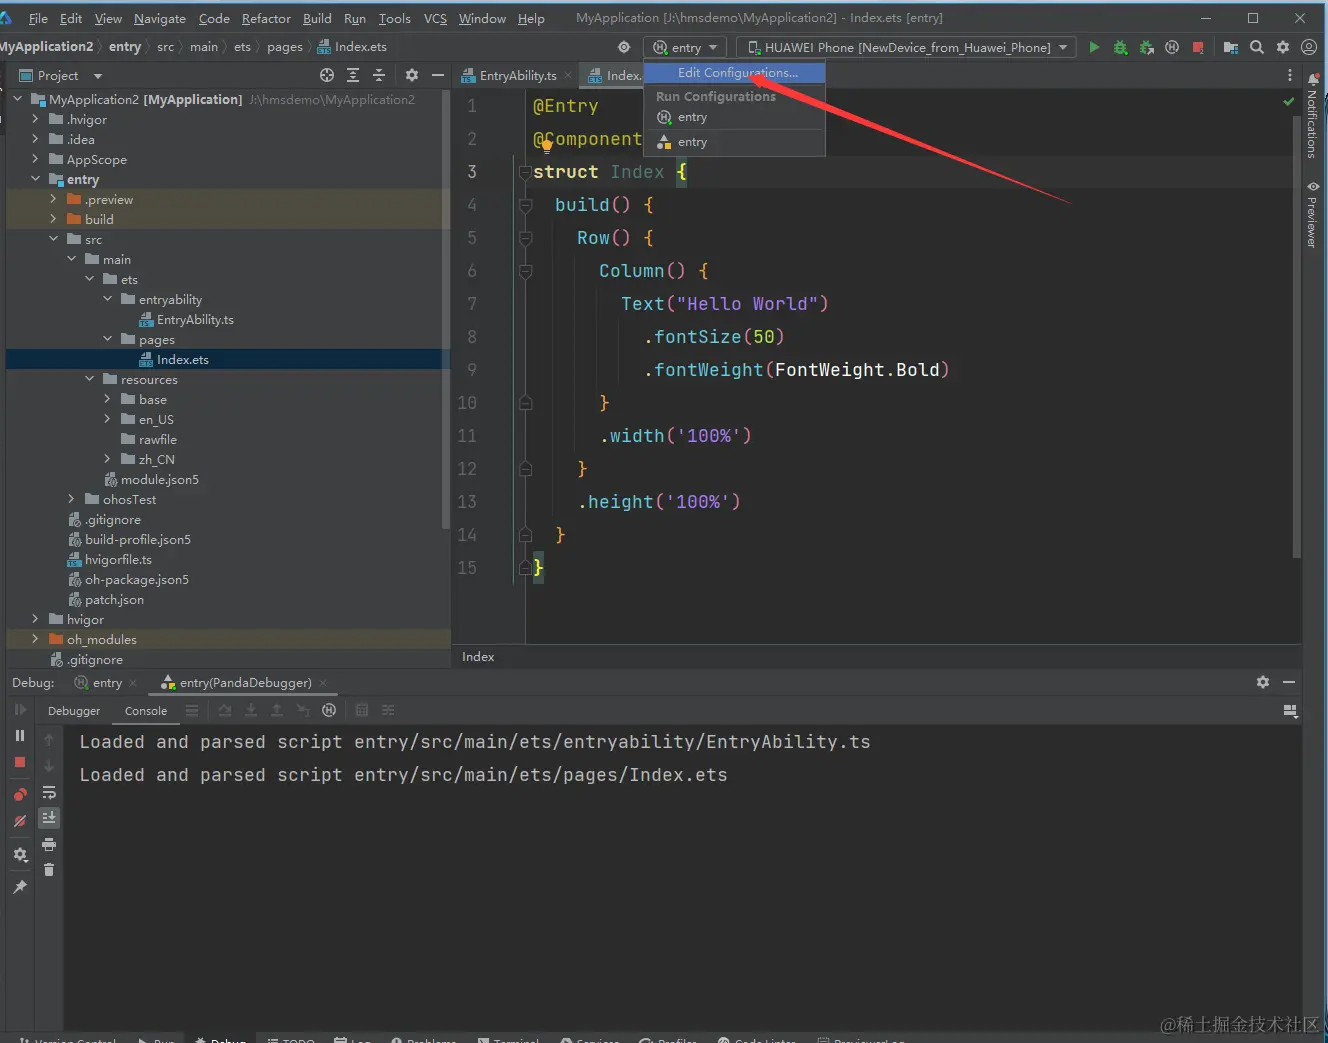Open the Refactor menu
Viewport: 1328px width, 1043px height.
coord(266,18)
